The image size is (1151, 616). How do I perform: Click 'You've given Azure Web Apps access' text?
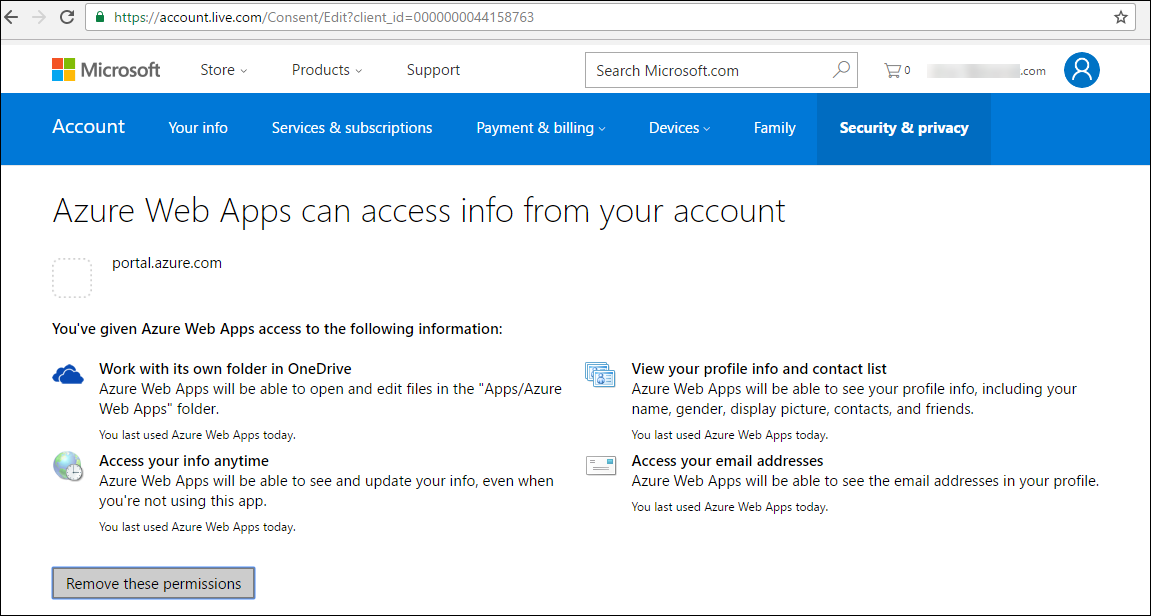(x=277, y=329)
